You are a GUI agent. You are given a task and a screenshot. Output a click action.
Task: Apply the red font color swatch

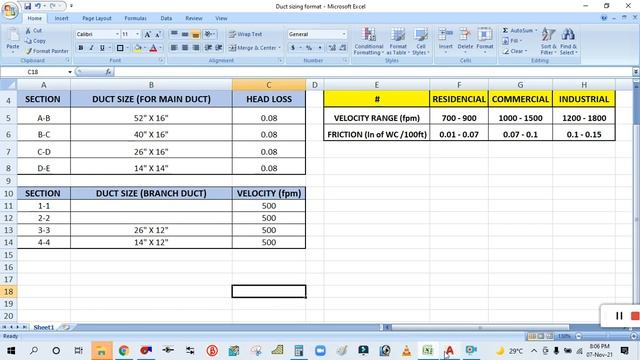tap(153, 48)
